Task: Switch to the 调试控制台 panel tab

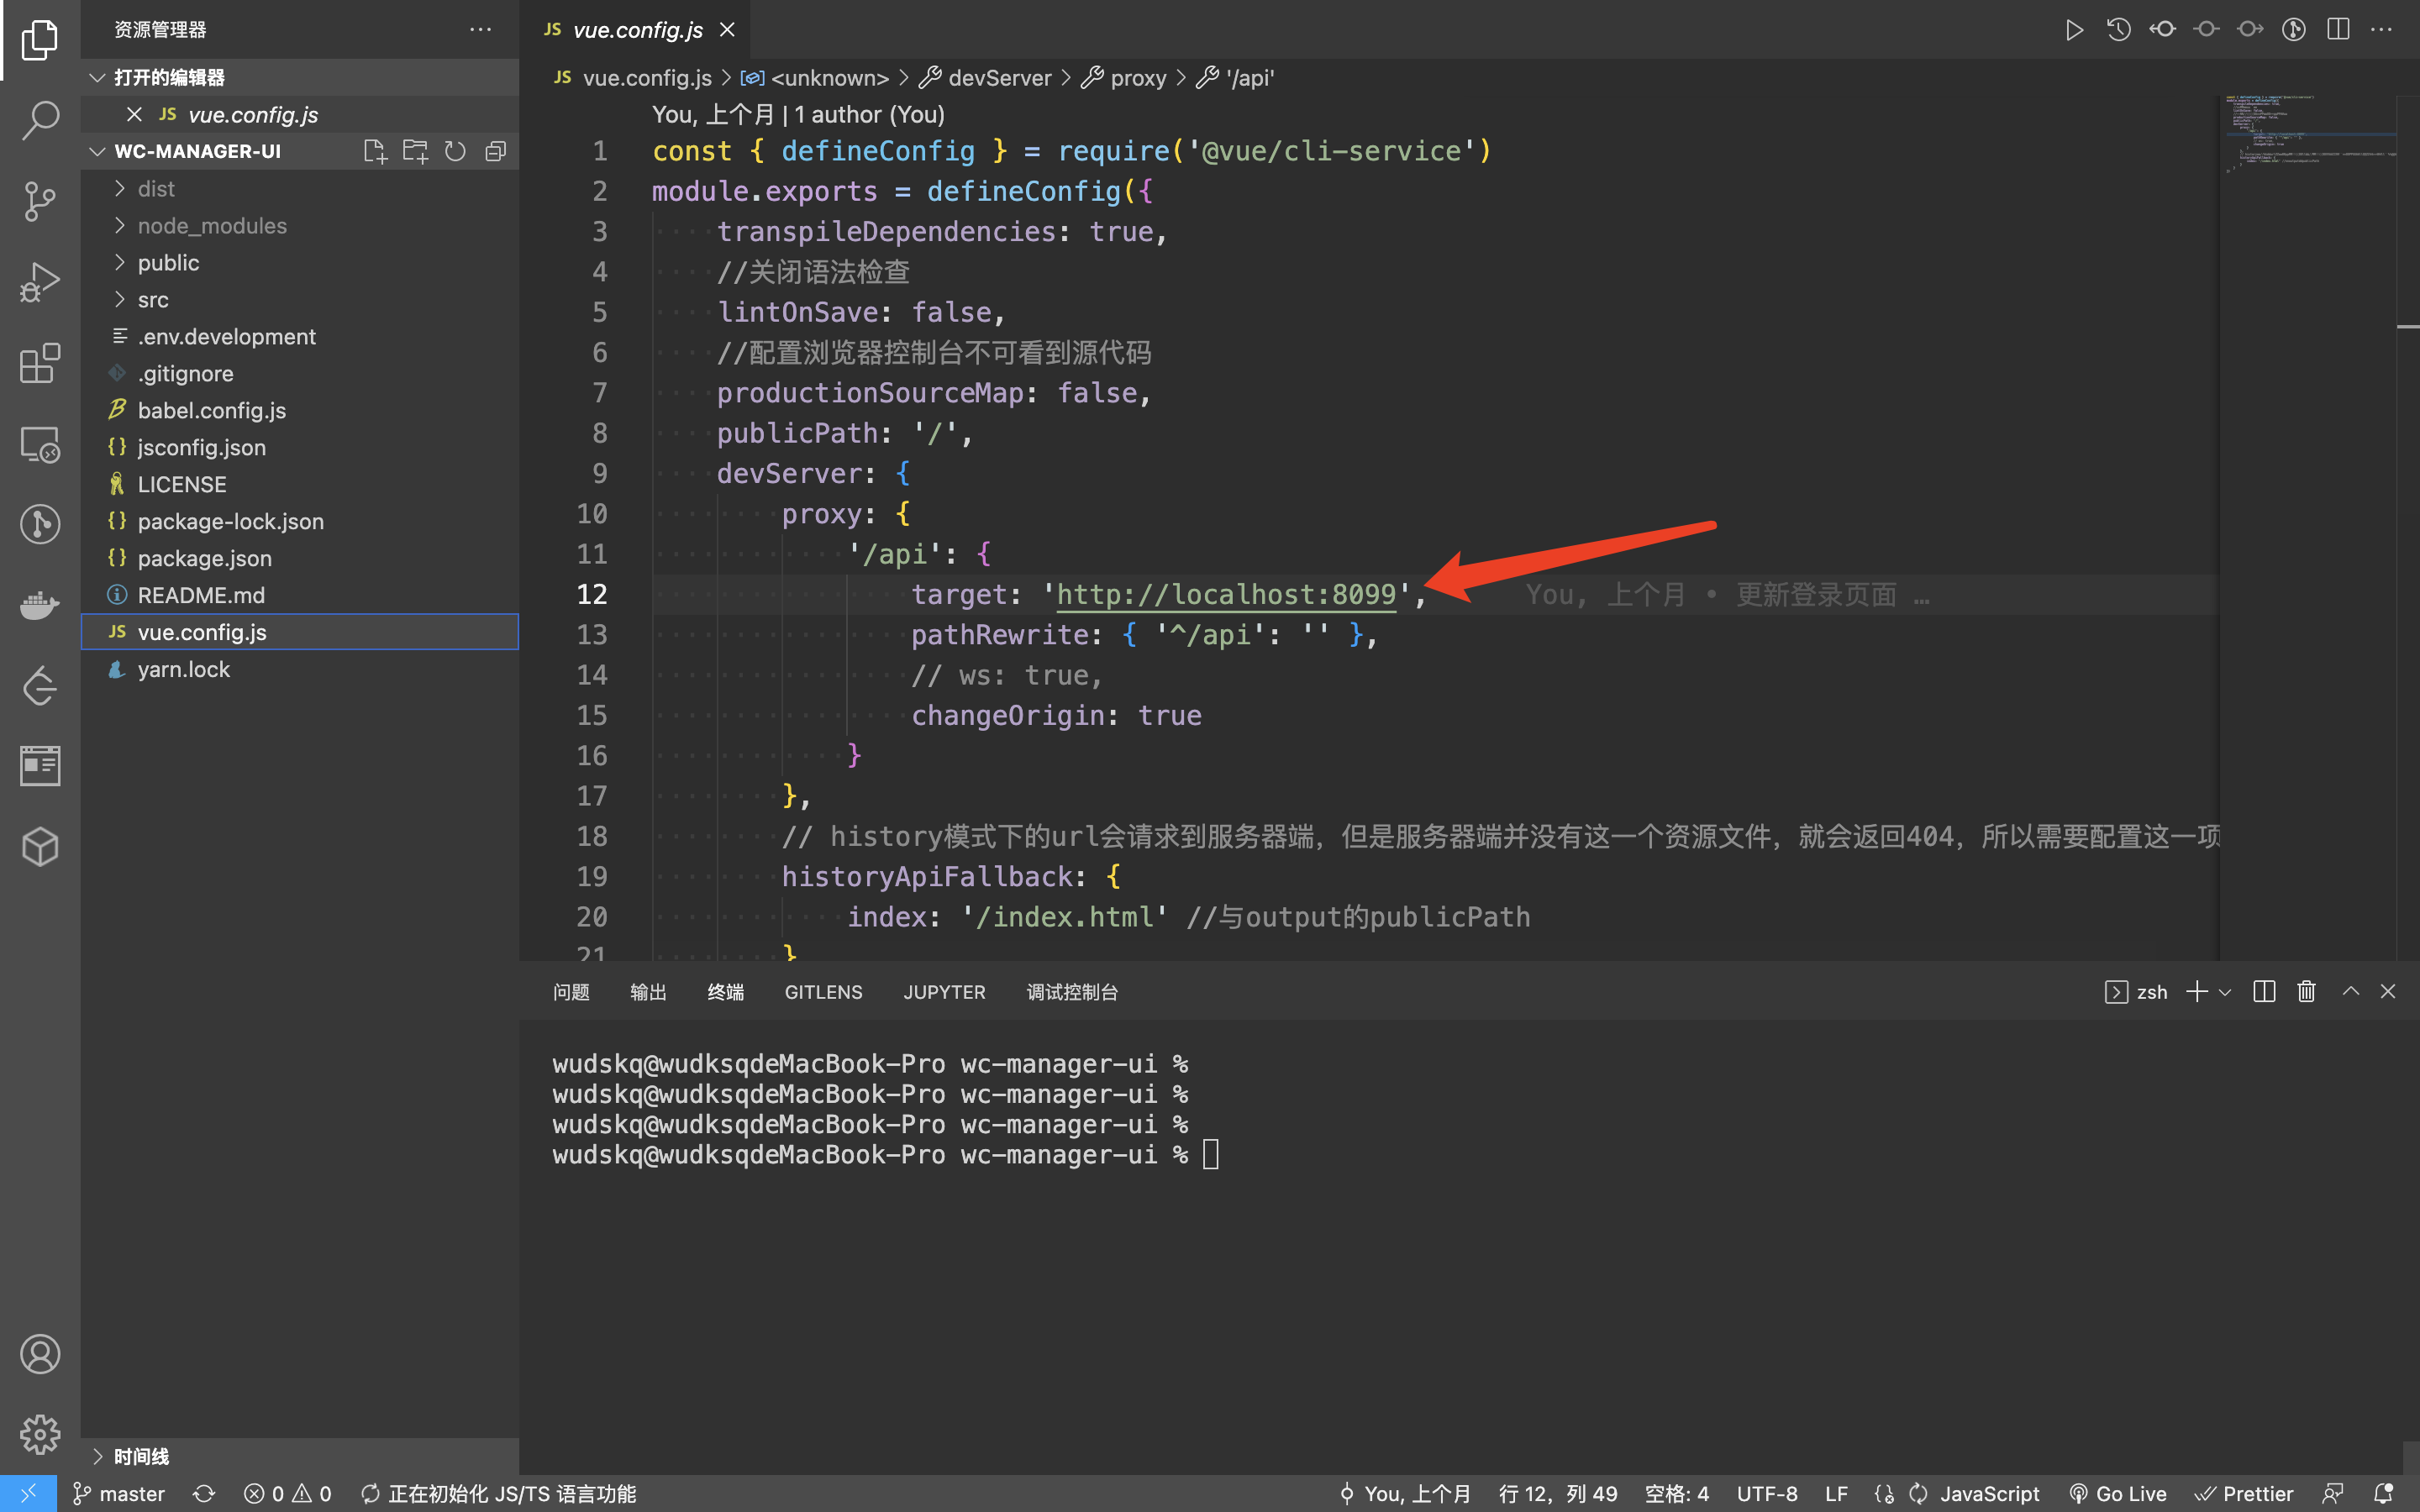Action: [1072, 992]
